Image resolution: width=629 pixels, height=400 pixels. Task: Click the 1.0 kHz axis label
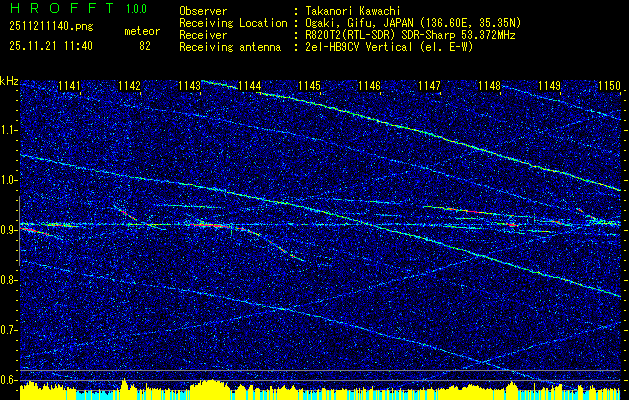(x=8, y=180)
